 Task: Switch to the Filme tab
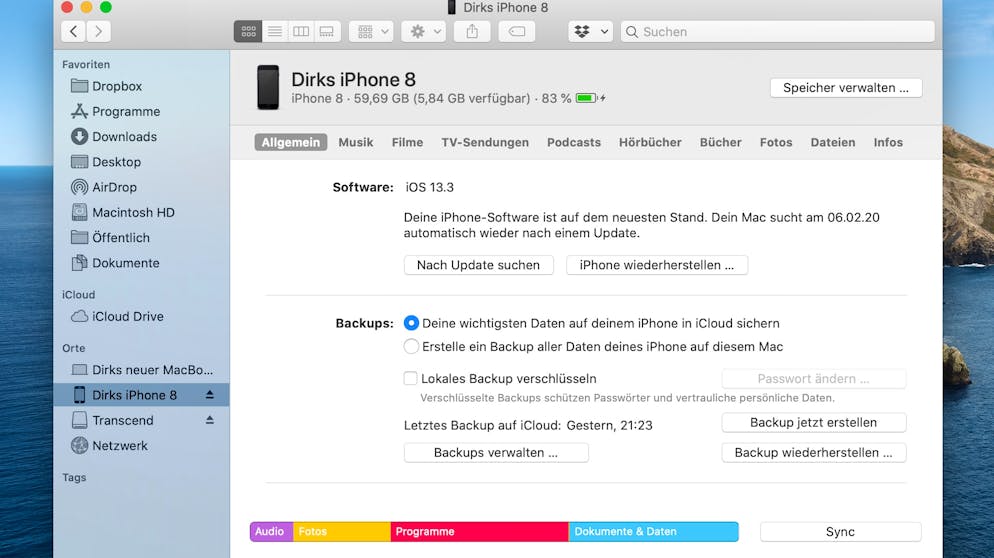pyautogui.click(x=407, y=142)
